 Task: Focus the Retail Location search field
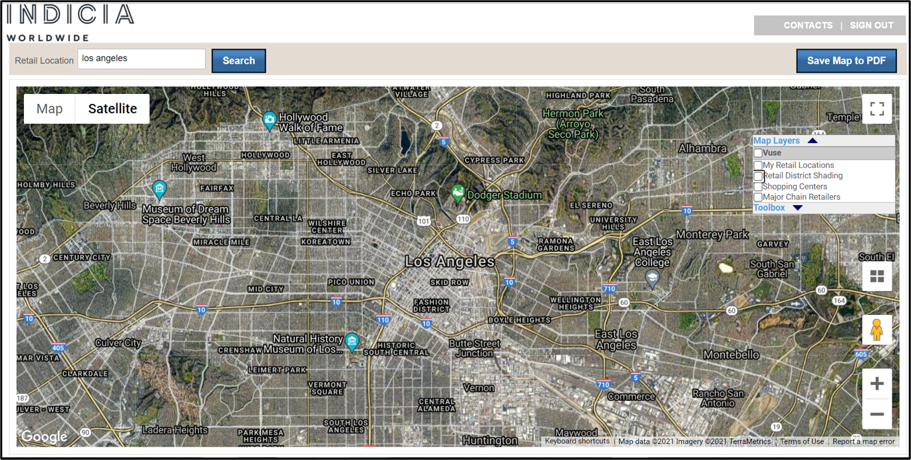pyautogui.click(x=142, y=59)
